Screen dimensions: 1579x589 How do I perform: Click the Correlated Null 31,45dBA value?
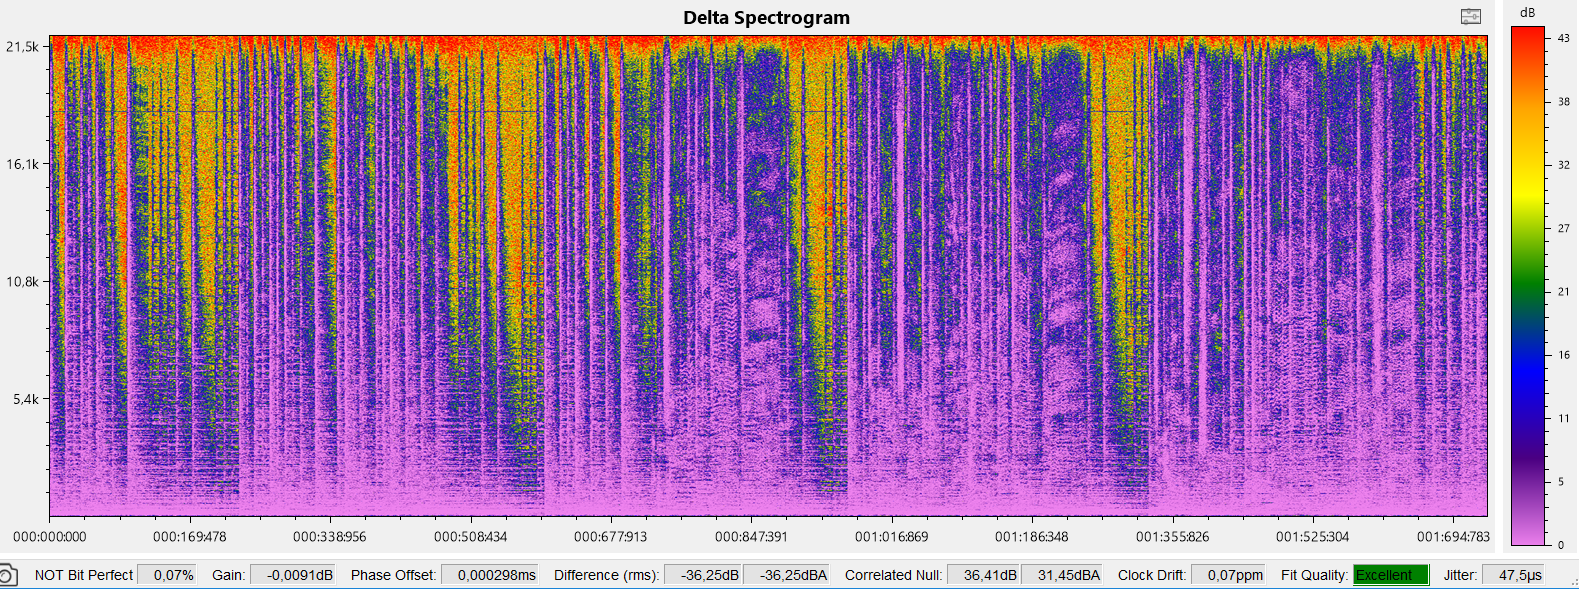pyautogui.click(x=1063, y=575)
